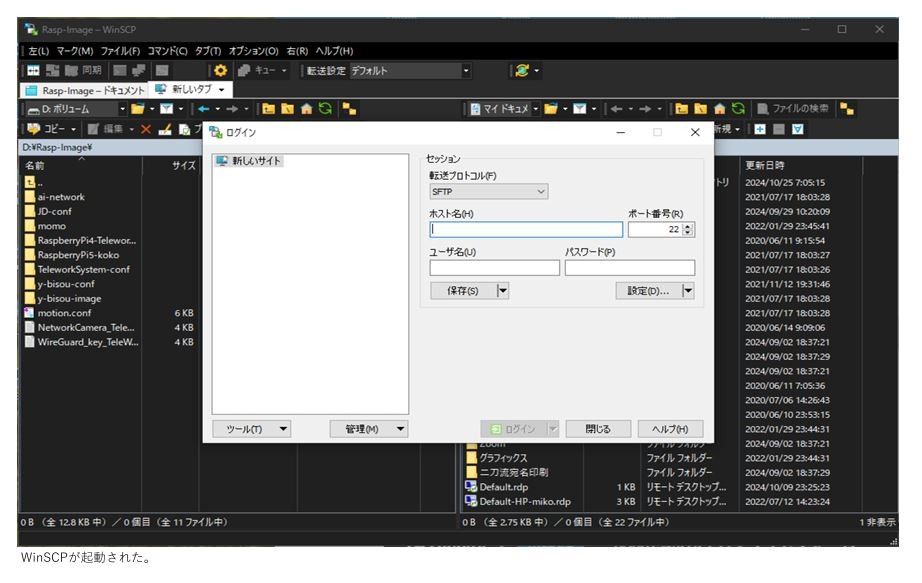Screen dimensions: 922x583
Task: Toggle directory tree in right panel
Action: (847, 109)
